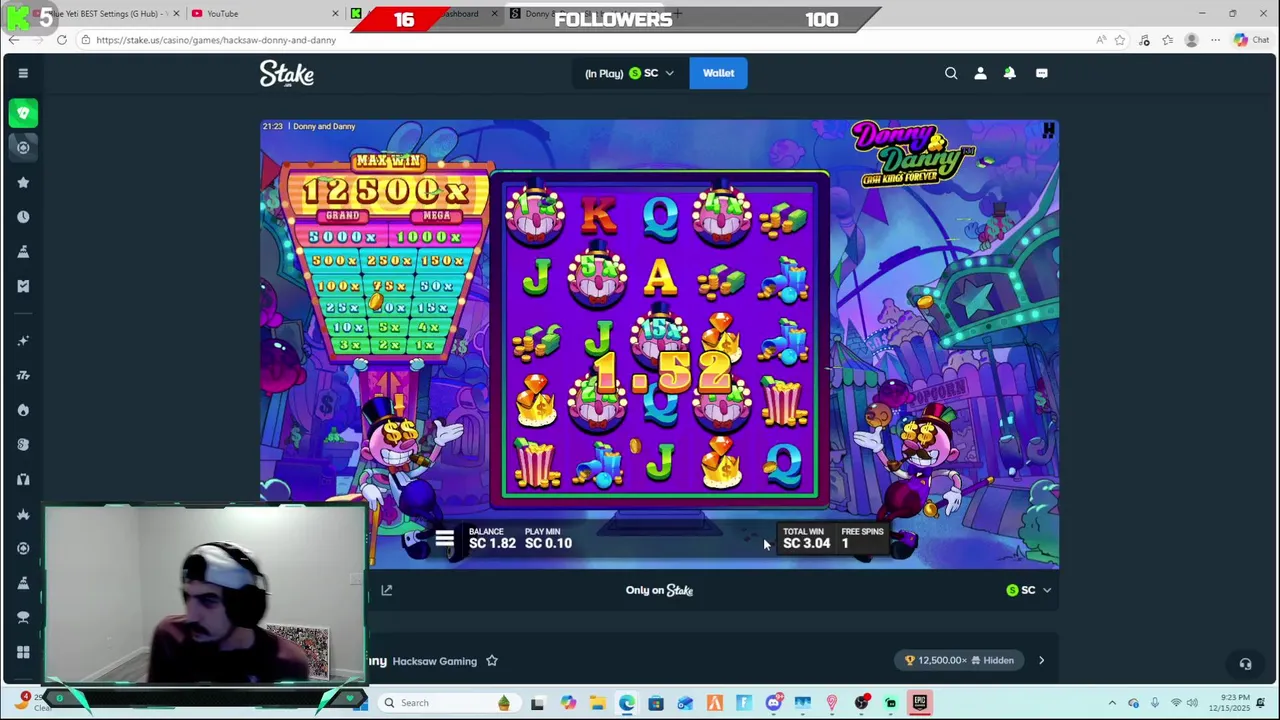1280x720 pixels.
Task: Click the TOTAL WIN SC 3.04 display
Action: point(806,539)
